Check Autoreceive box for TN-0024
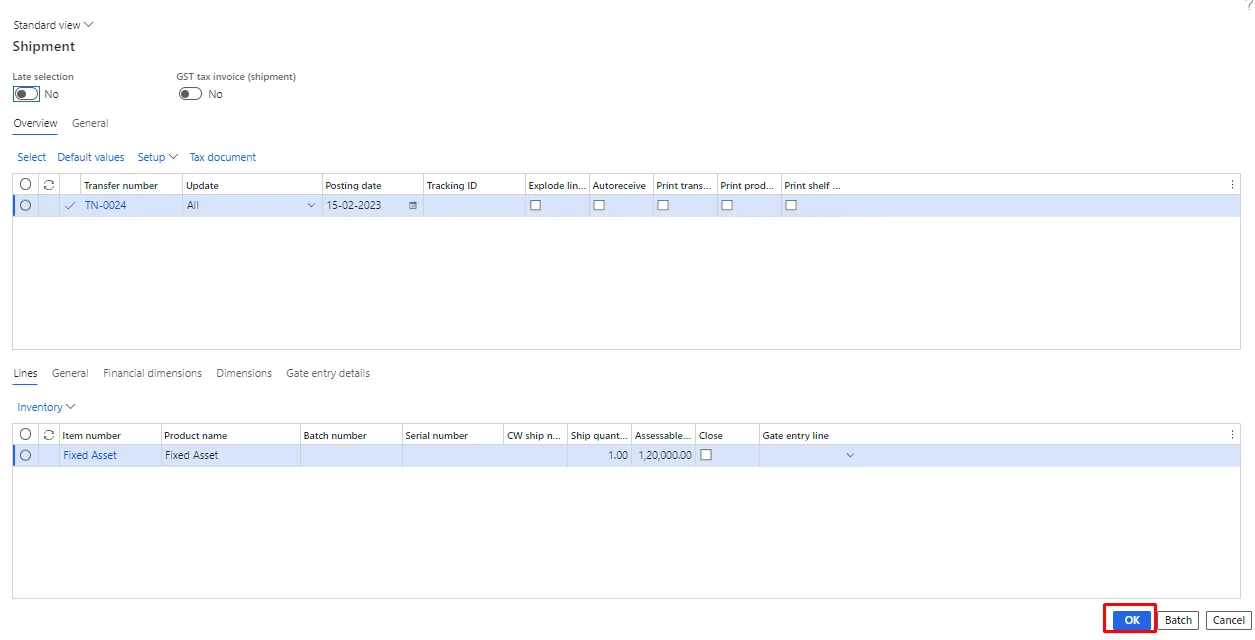 [599, 205]
